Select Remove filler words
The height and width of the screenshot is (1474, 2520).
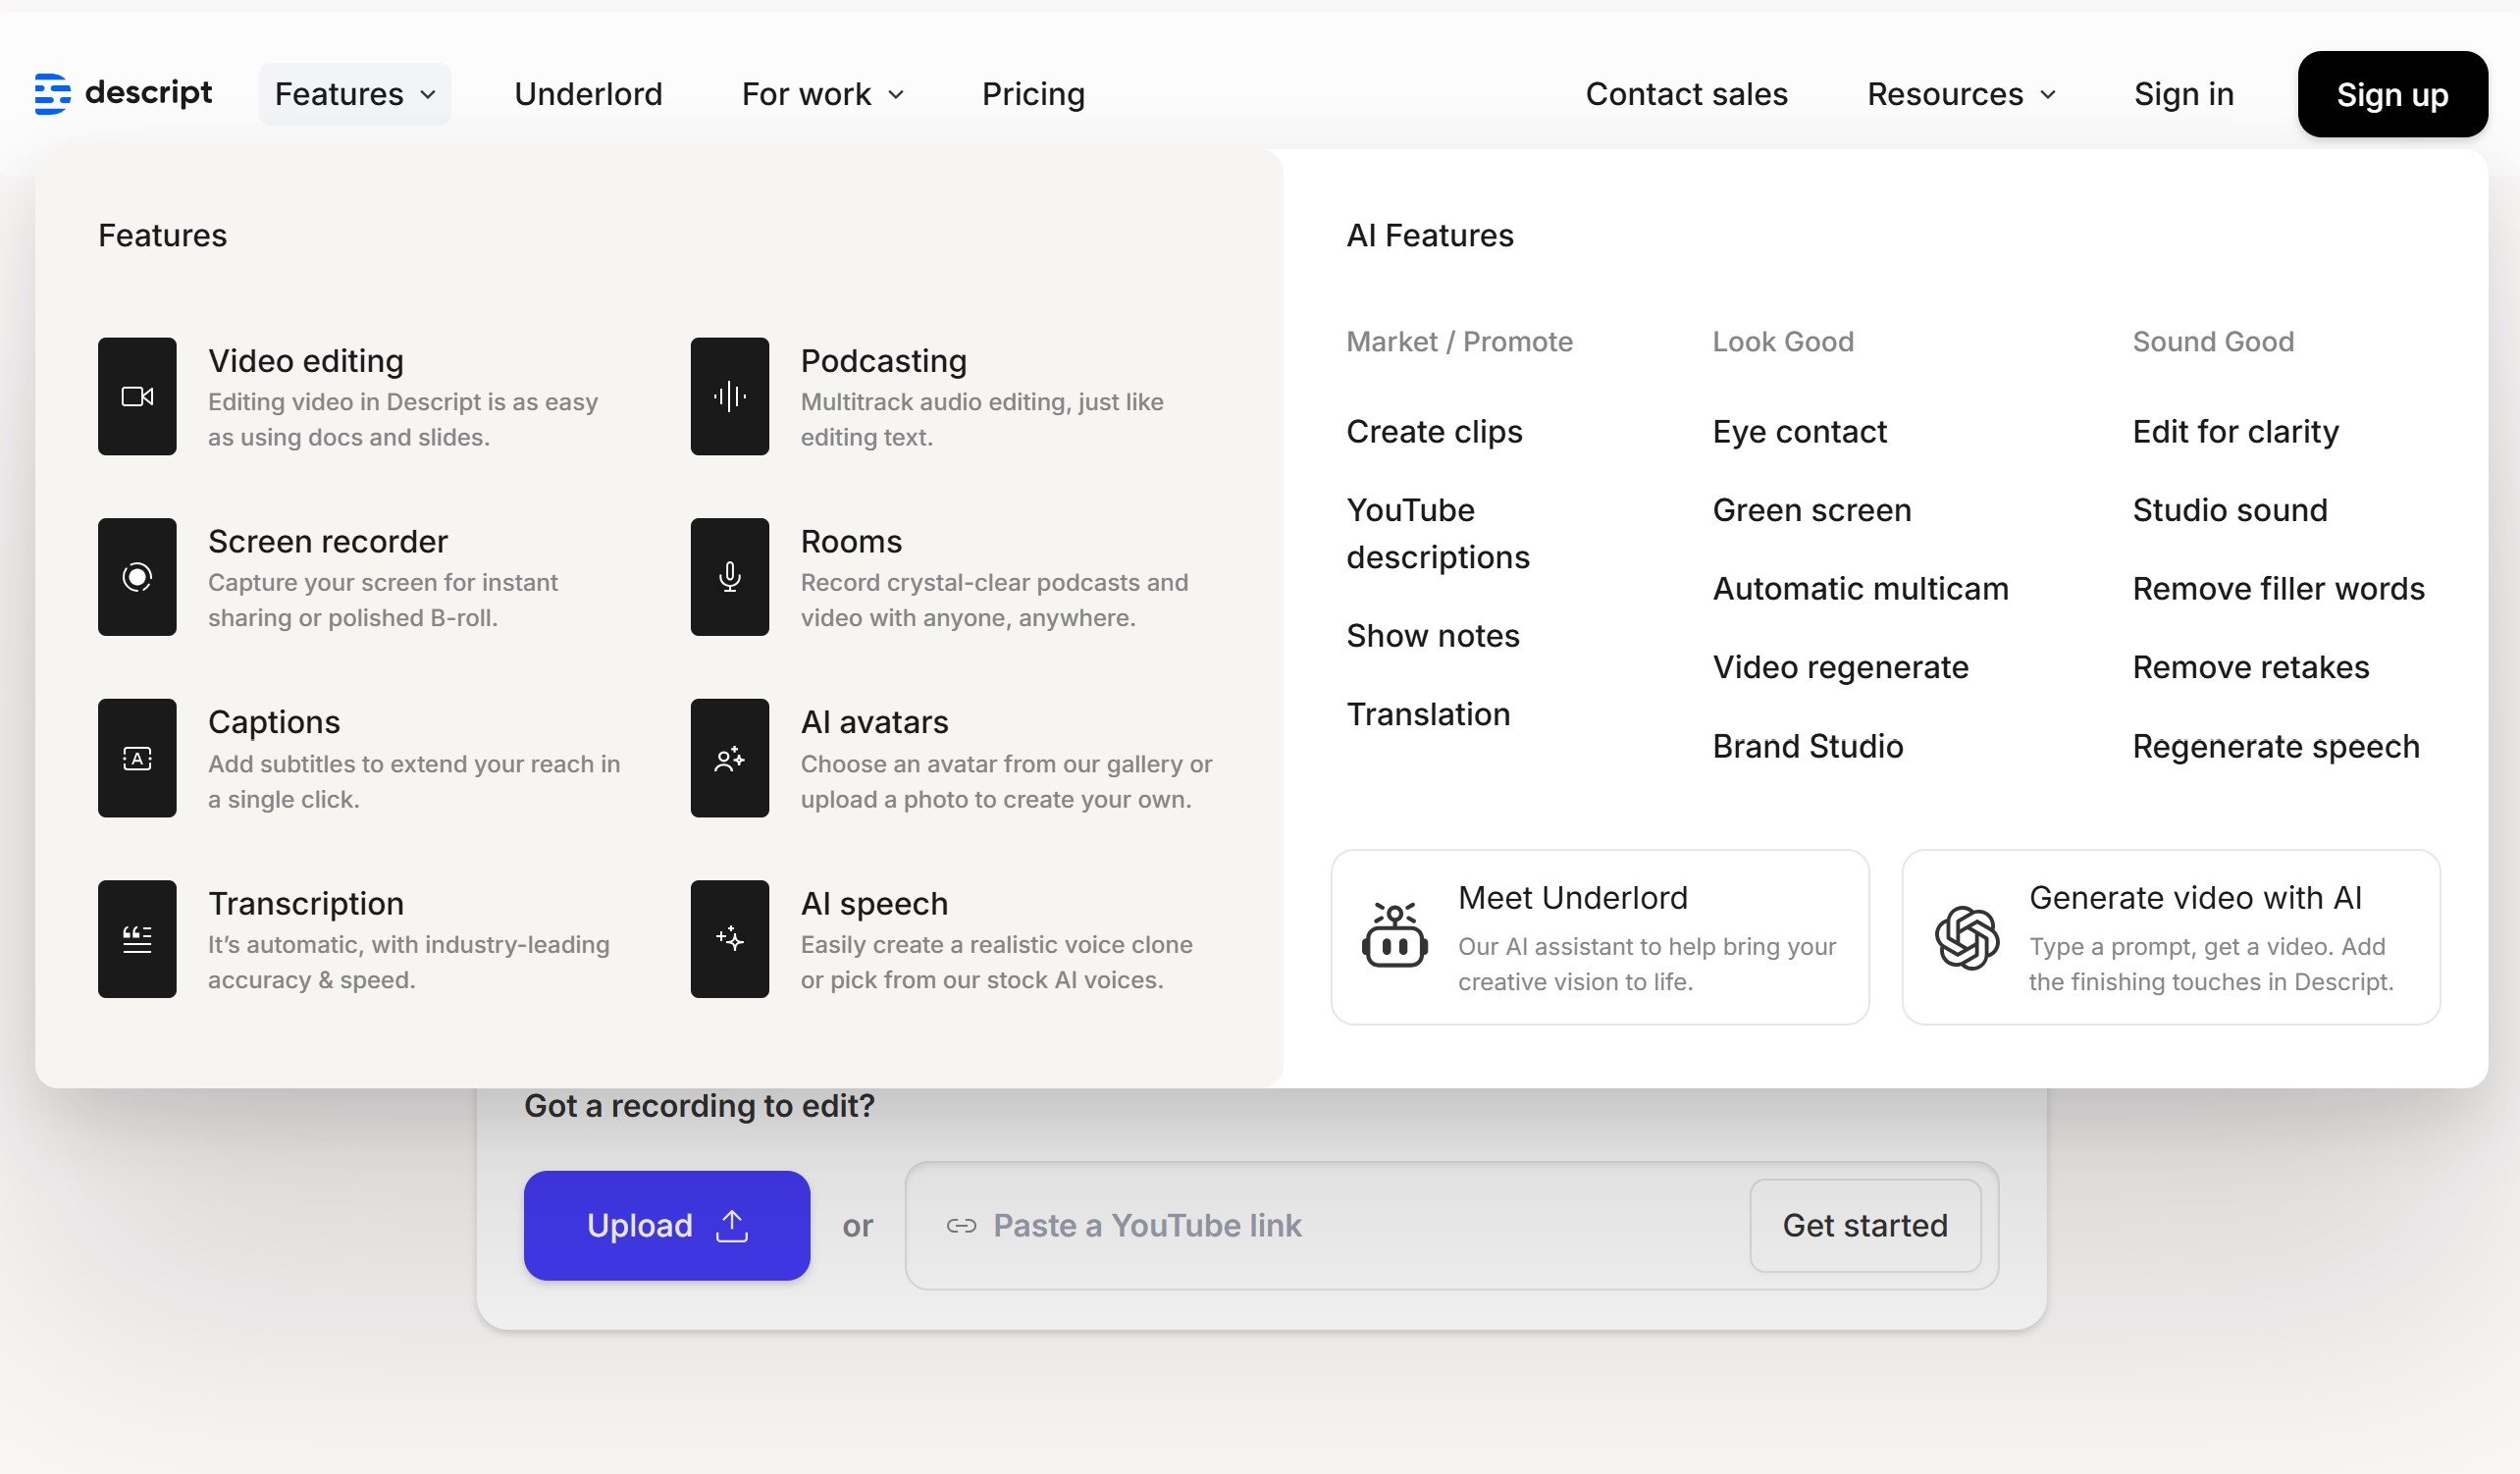pos(2278,588)
